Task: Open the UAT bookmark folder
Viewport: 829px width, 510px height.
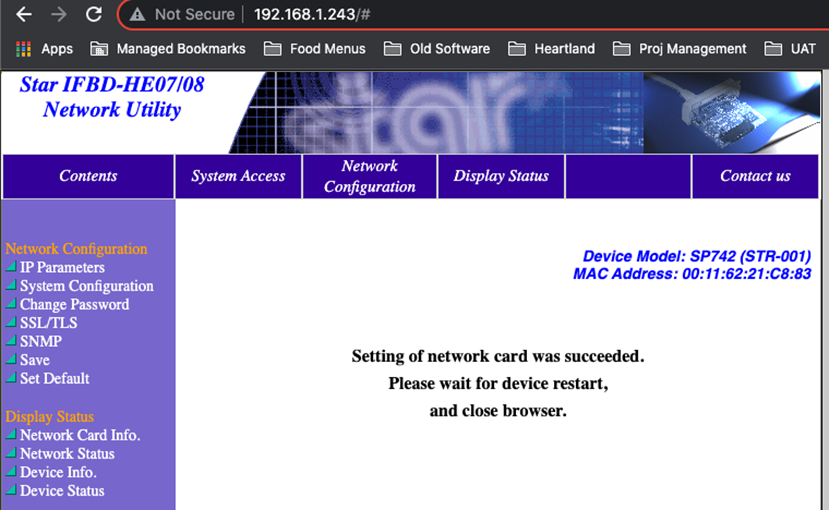Action: pyautogui.click(x=790, y=49)
